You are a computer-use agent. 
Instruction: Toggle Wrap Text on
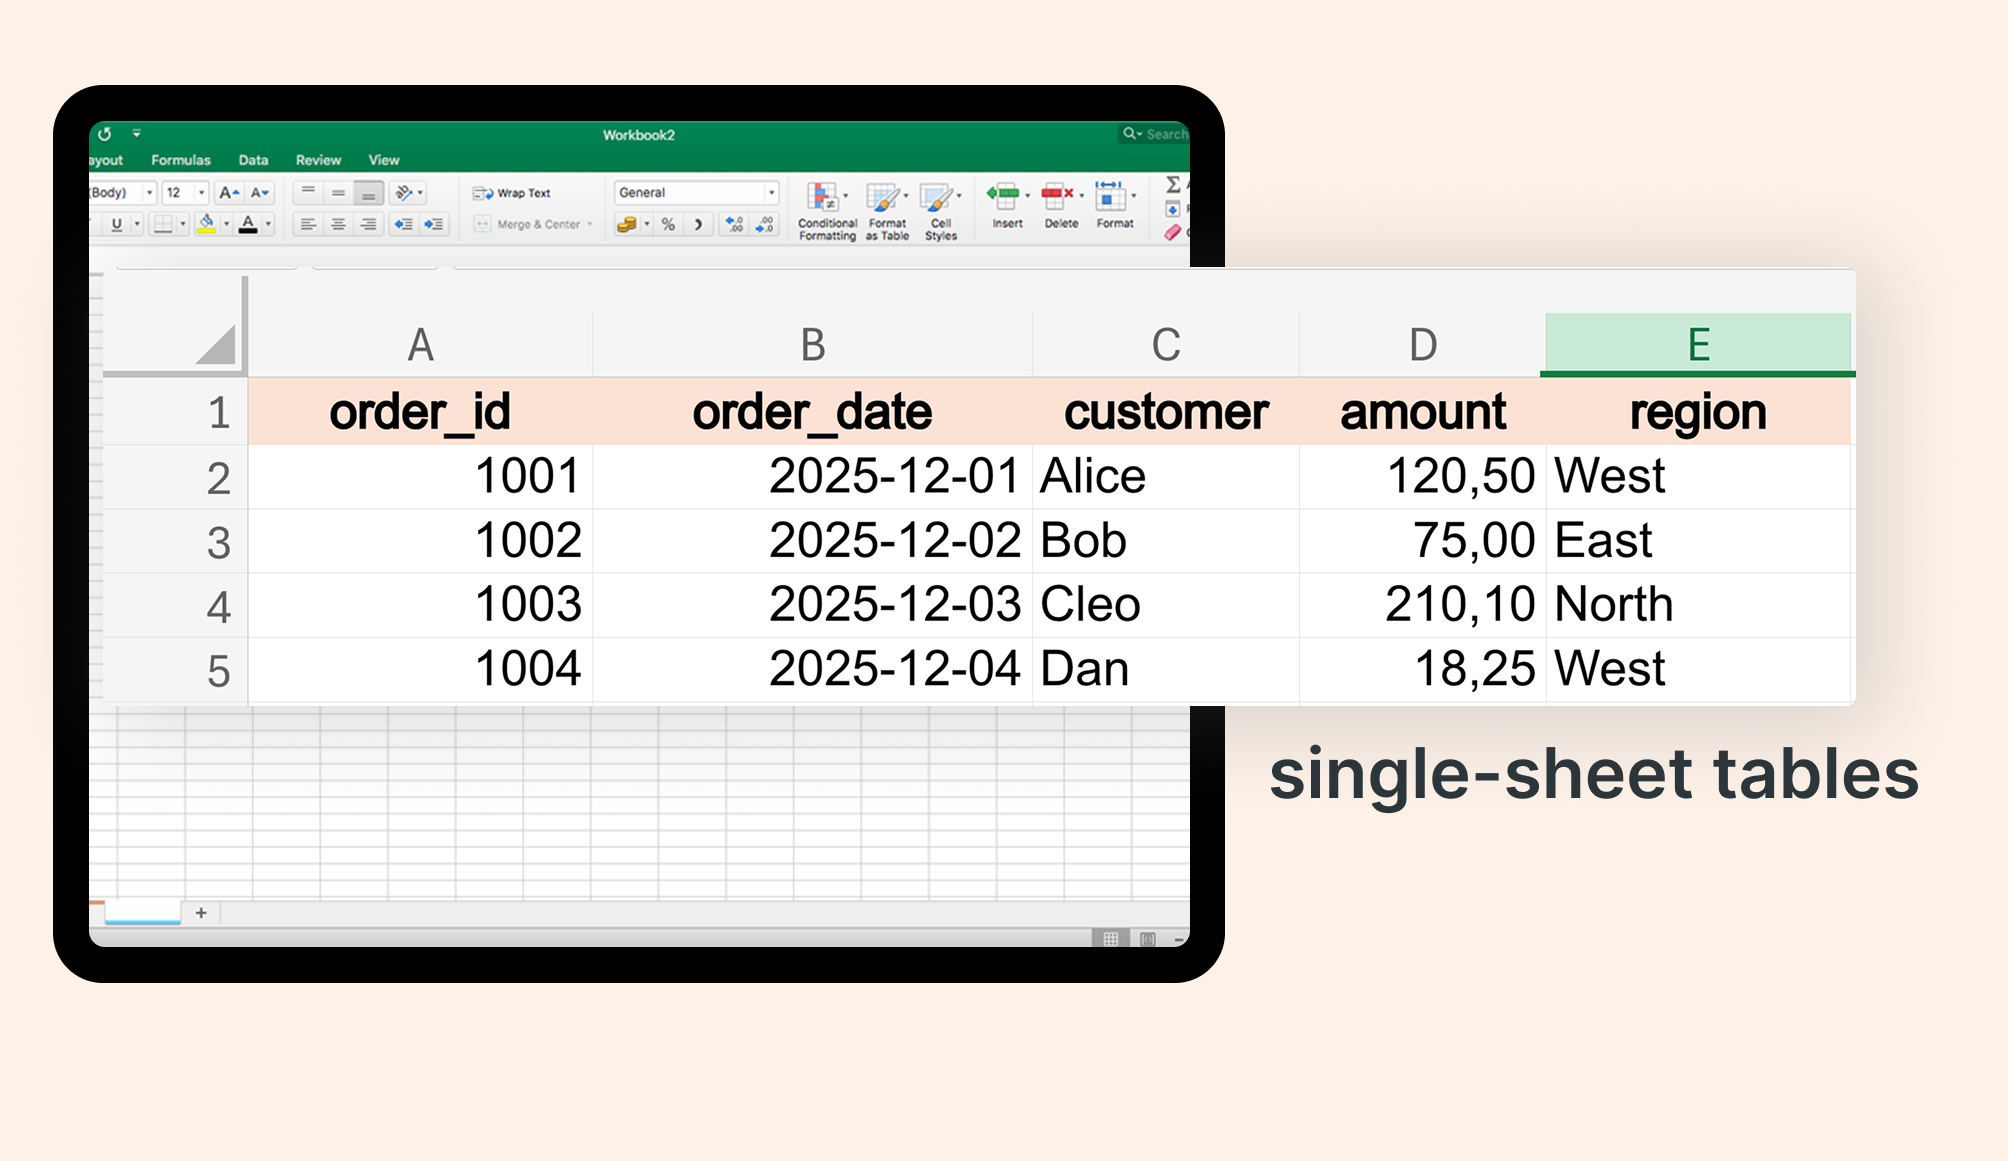click(x=513, y=193)
